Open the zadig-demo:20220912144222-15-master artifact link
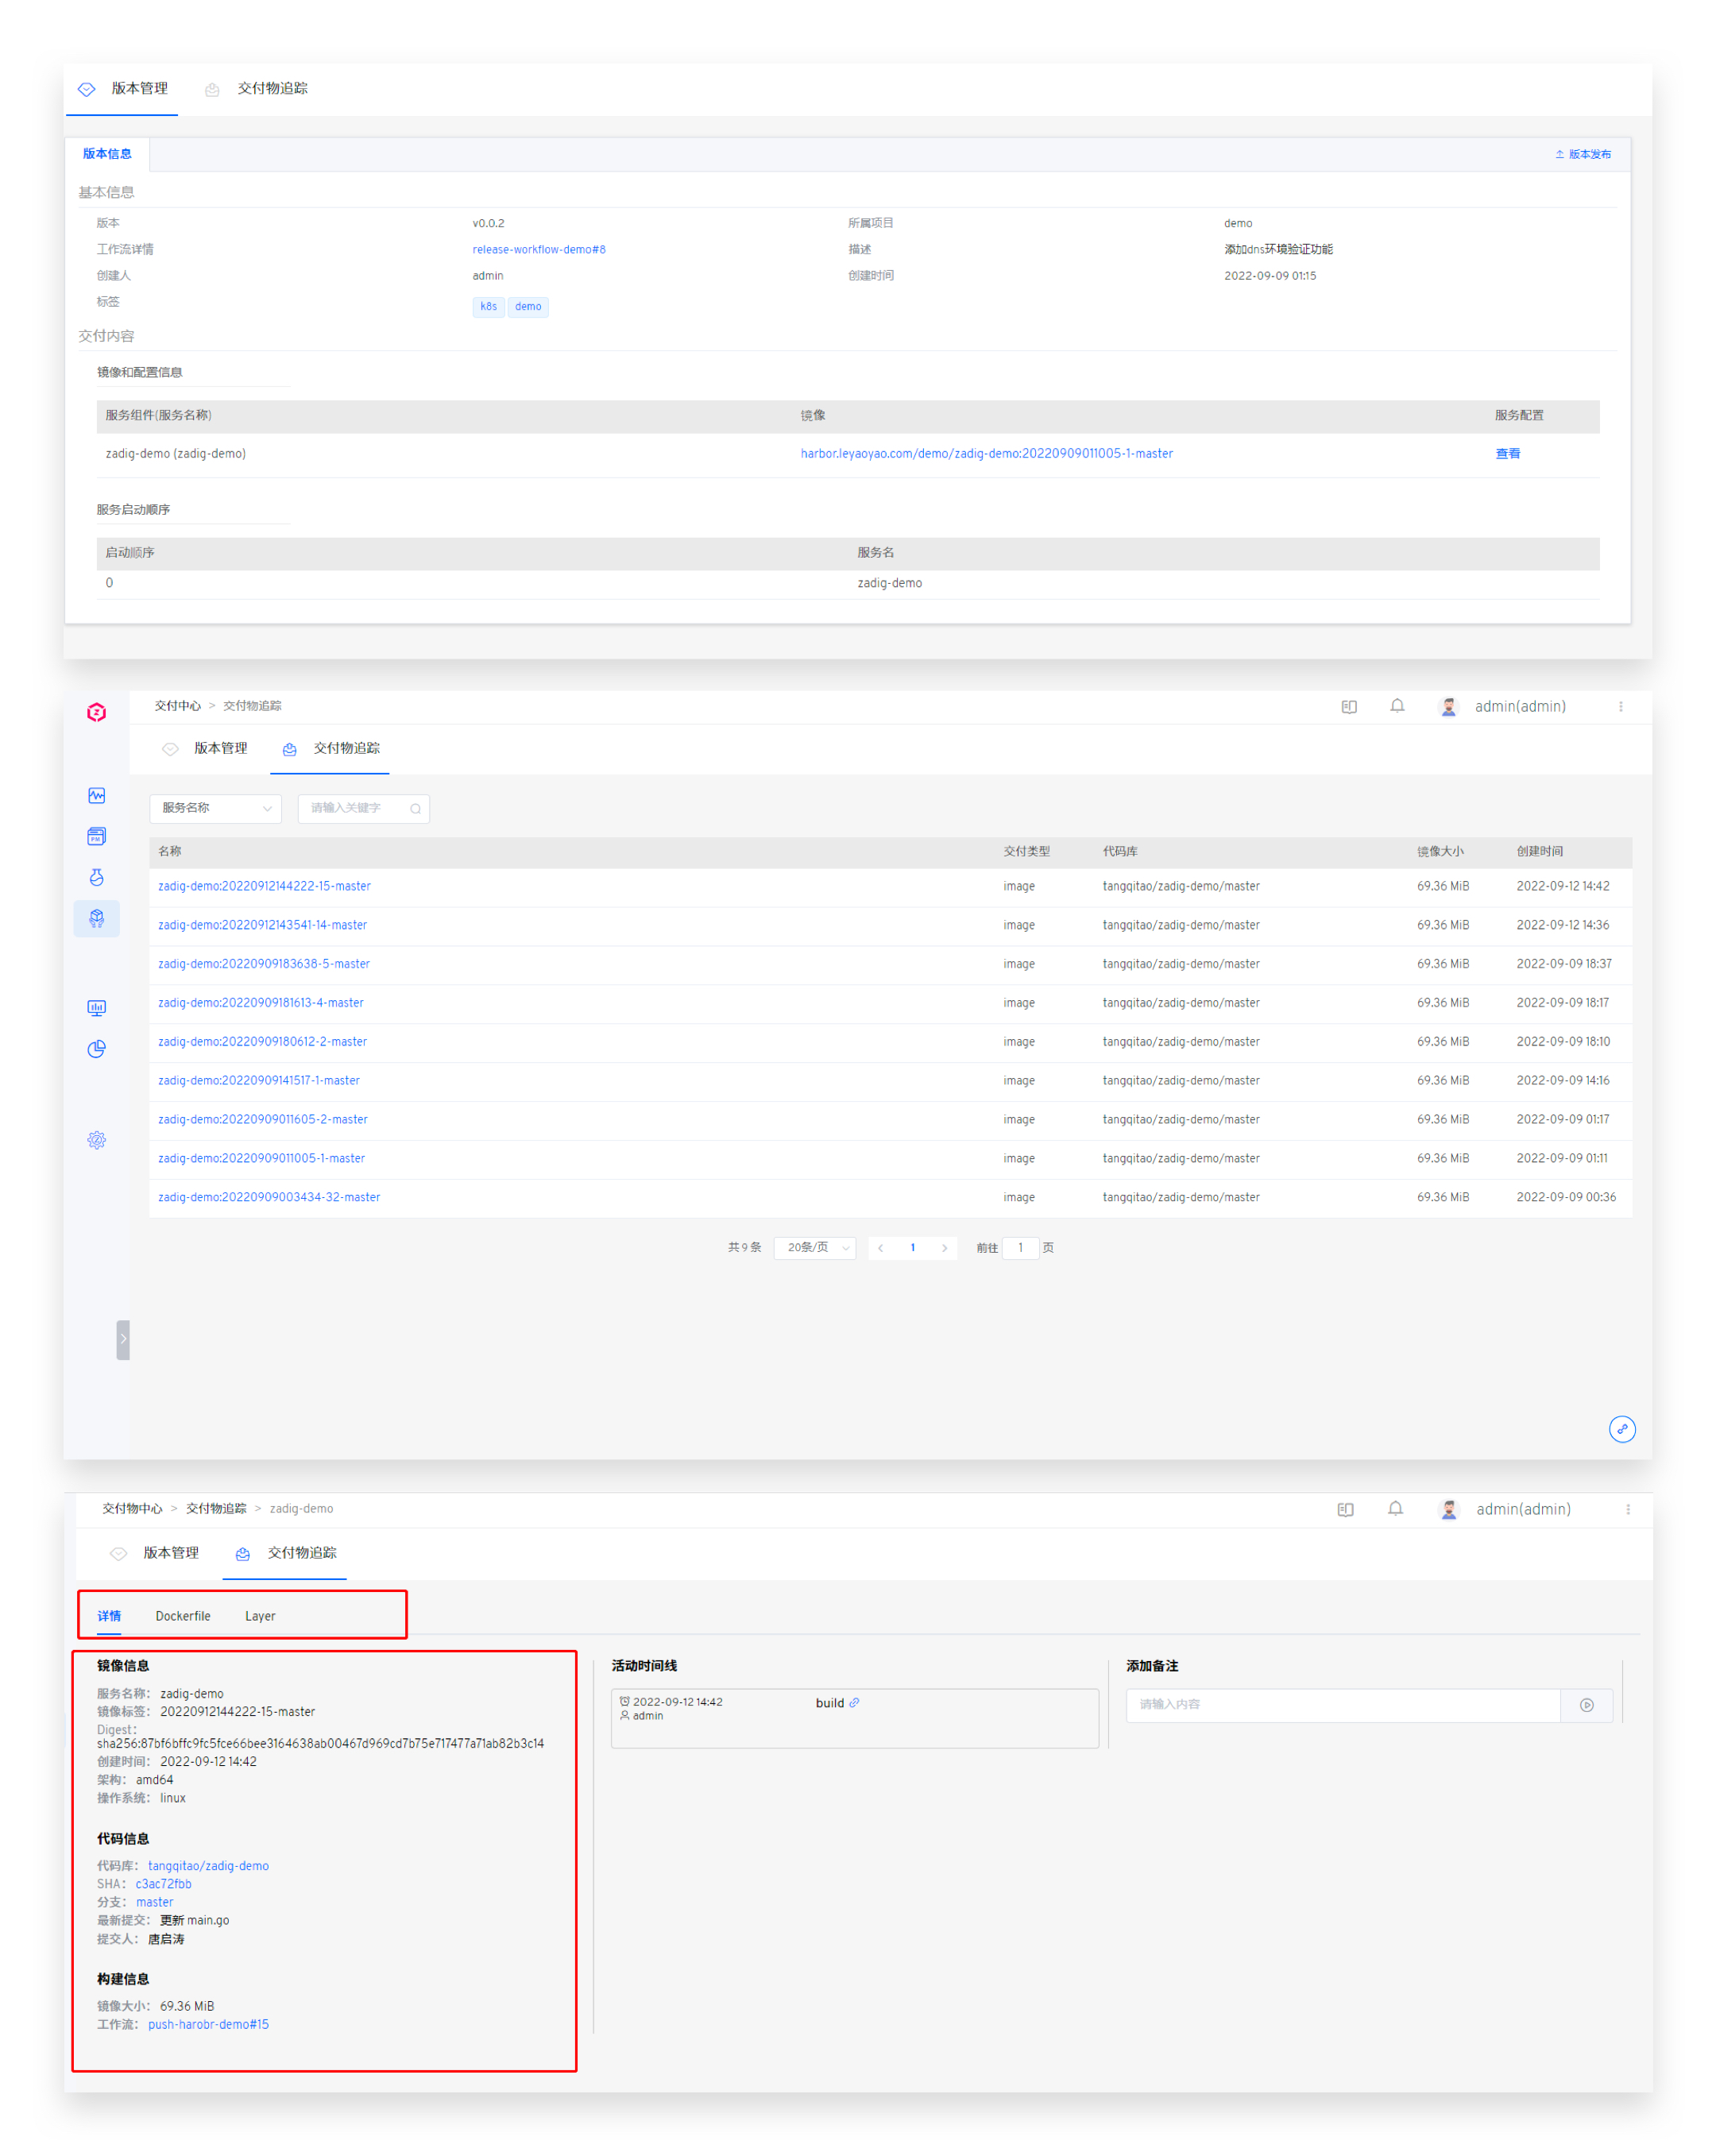The height and width of the screenshot is (2156, 1716). pyautogui.click(x=264, y=886)
